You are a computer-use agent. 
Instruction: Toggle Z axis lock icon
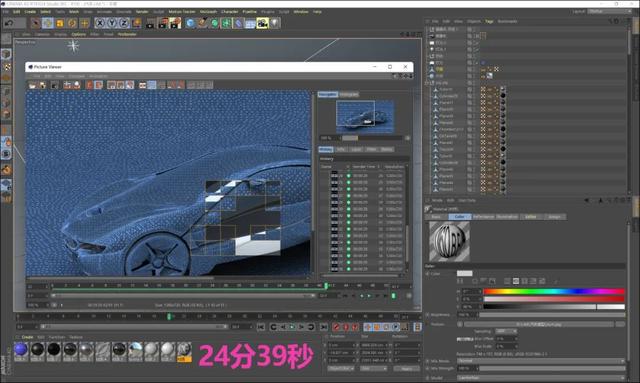124,23
